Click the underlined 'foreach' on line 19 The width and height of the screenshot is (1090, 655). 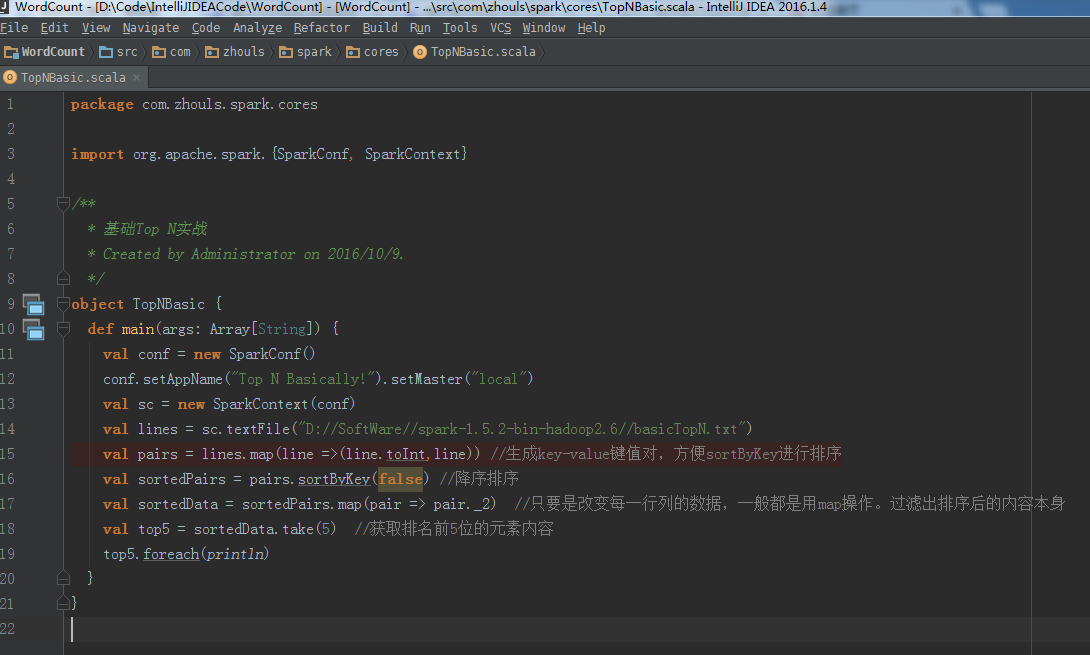pos(171,554)
